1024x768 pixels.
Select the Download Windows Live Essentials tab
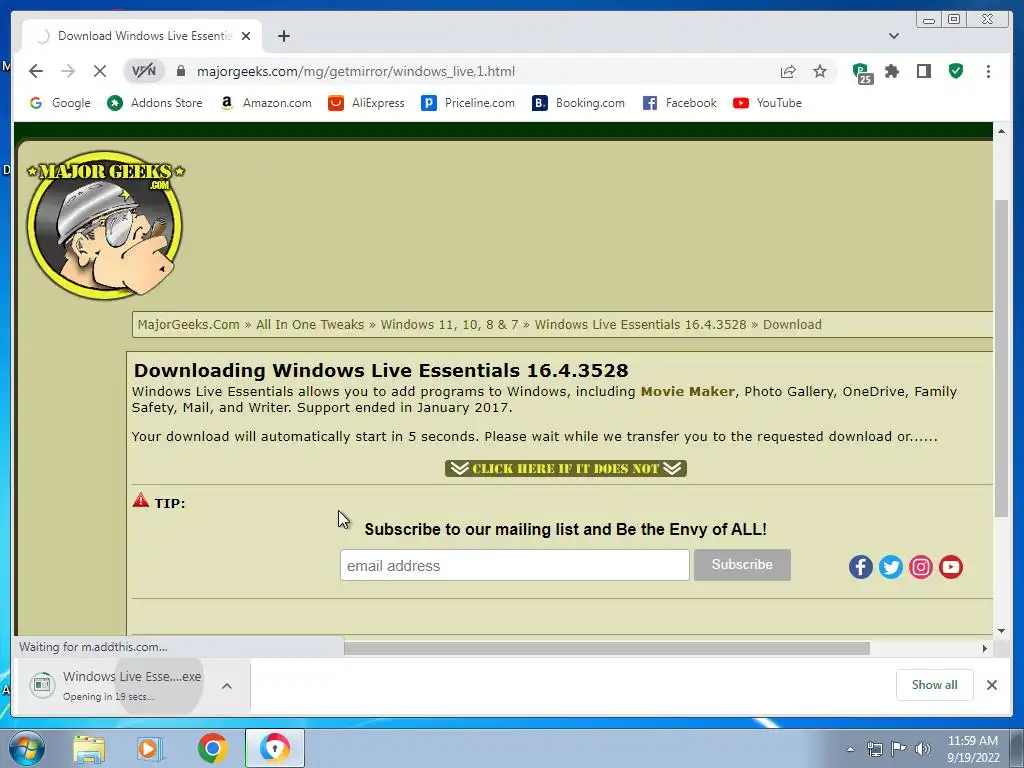[x=142, y=36]
